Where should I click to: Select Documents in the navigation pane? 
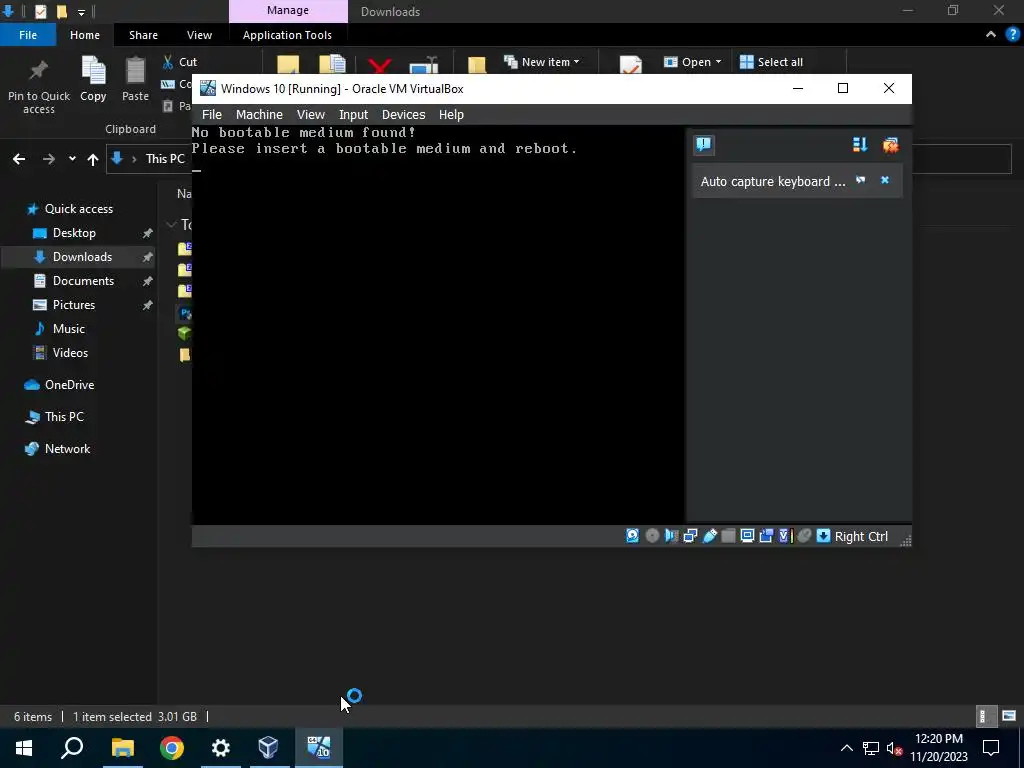[x=83, y=281]
